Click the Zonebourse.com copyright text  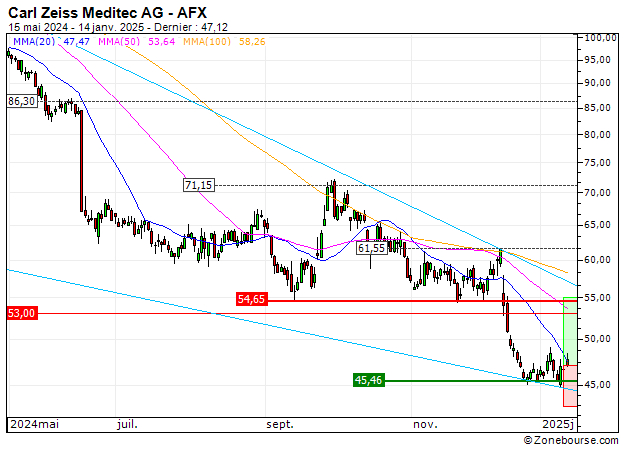click(571, 440)
